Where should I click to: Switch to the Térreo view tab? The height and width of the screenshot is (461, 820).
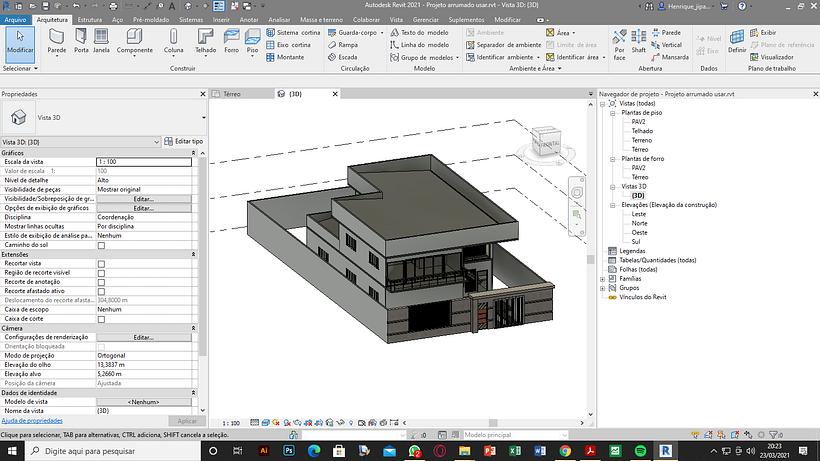pos(231,93)
